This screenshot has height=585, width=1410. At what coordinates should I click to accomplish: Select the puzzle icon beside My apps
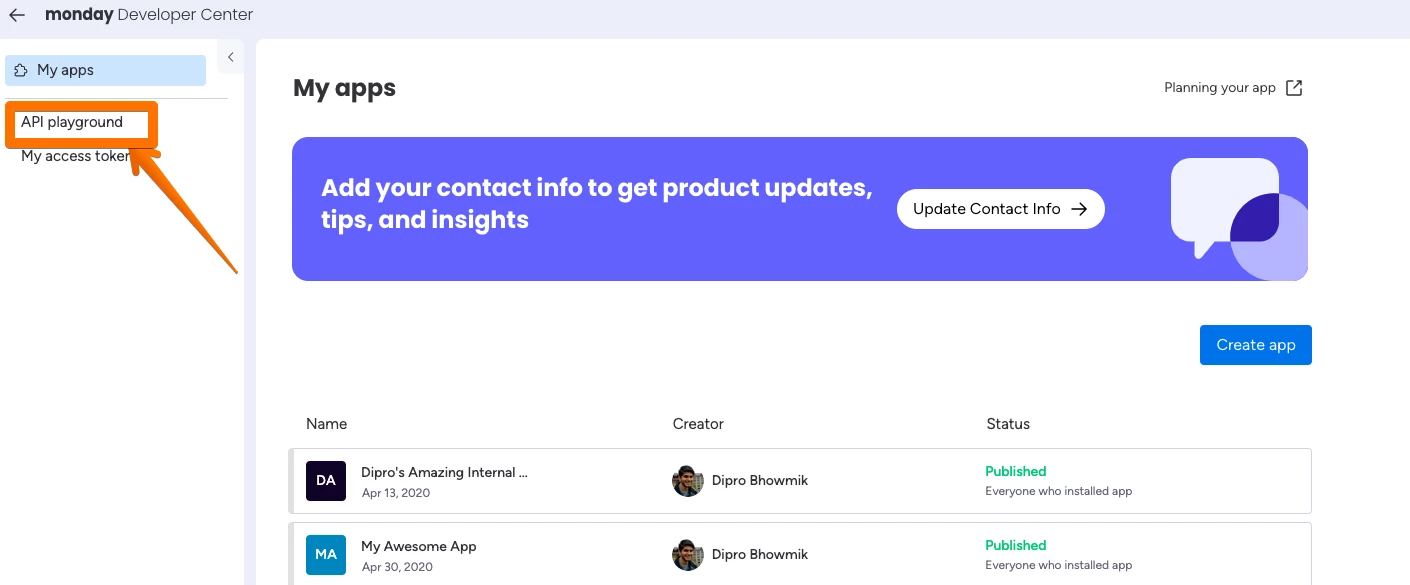(21, 70)
